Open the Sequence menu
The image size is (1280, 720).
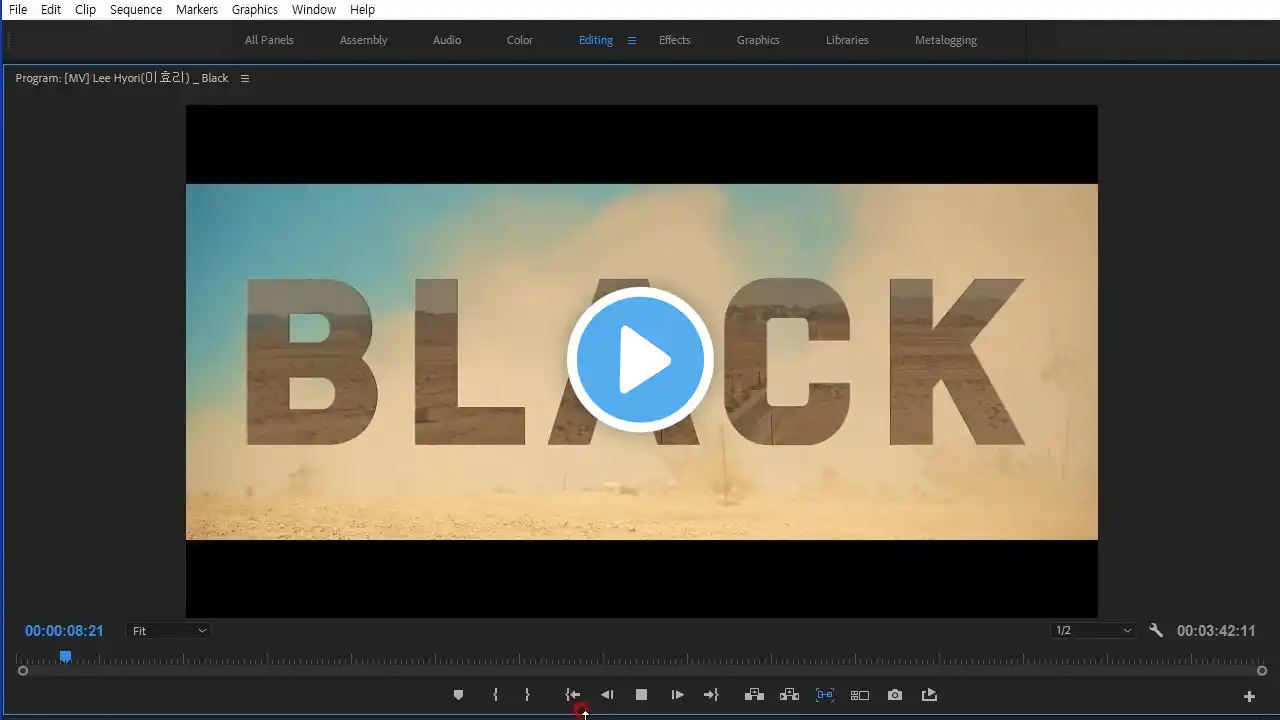pos(136,9)
